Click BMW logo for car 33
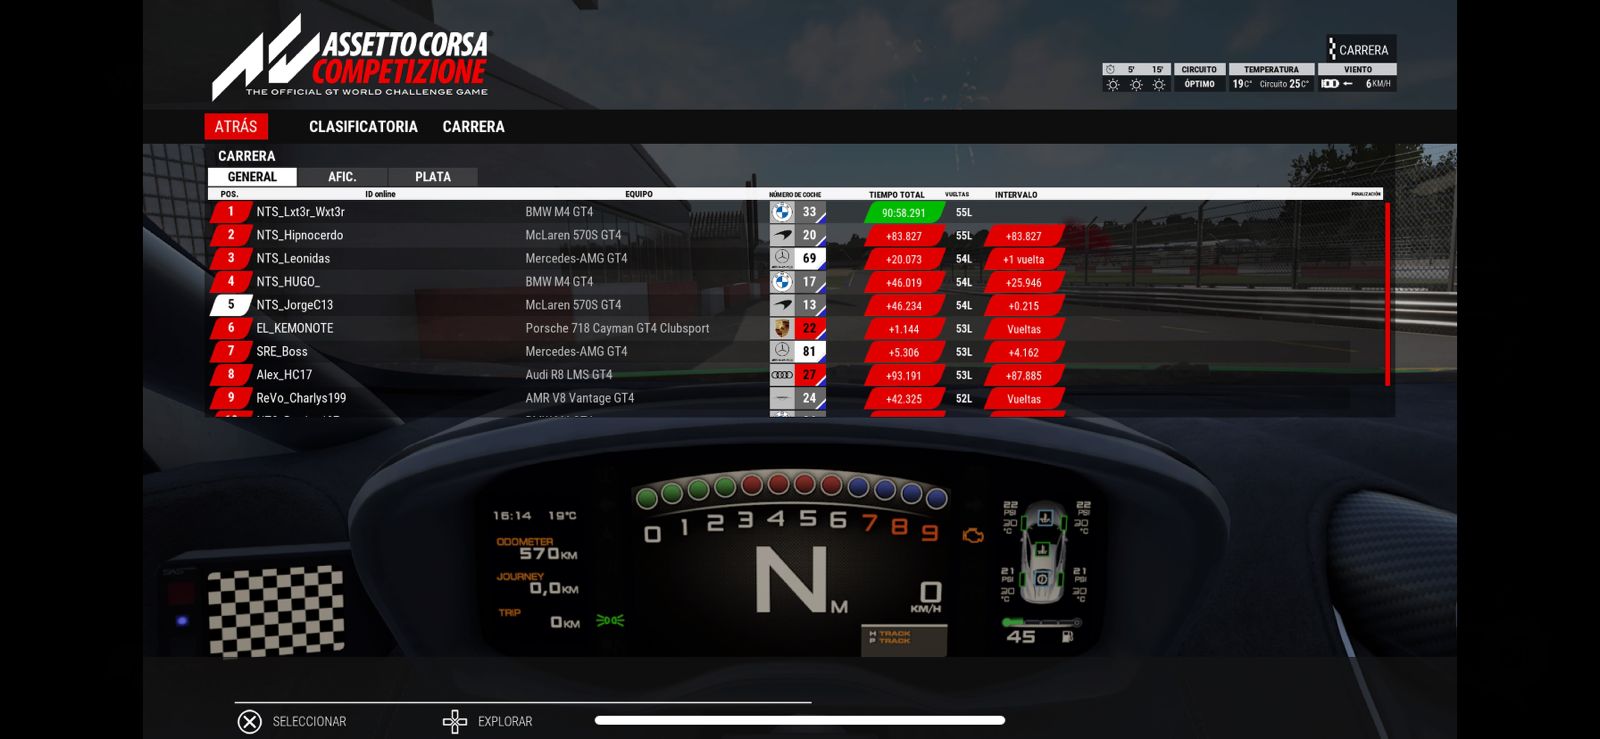 (x=782, y=212)
